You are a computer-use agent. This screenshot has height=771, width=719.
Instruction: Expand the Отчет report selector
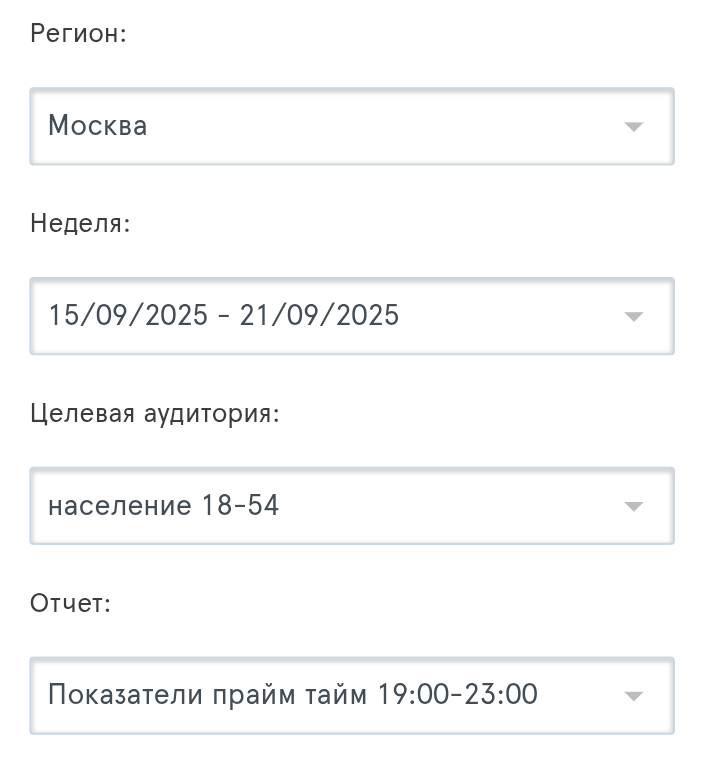[x=352, y=697]
